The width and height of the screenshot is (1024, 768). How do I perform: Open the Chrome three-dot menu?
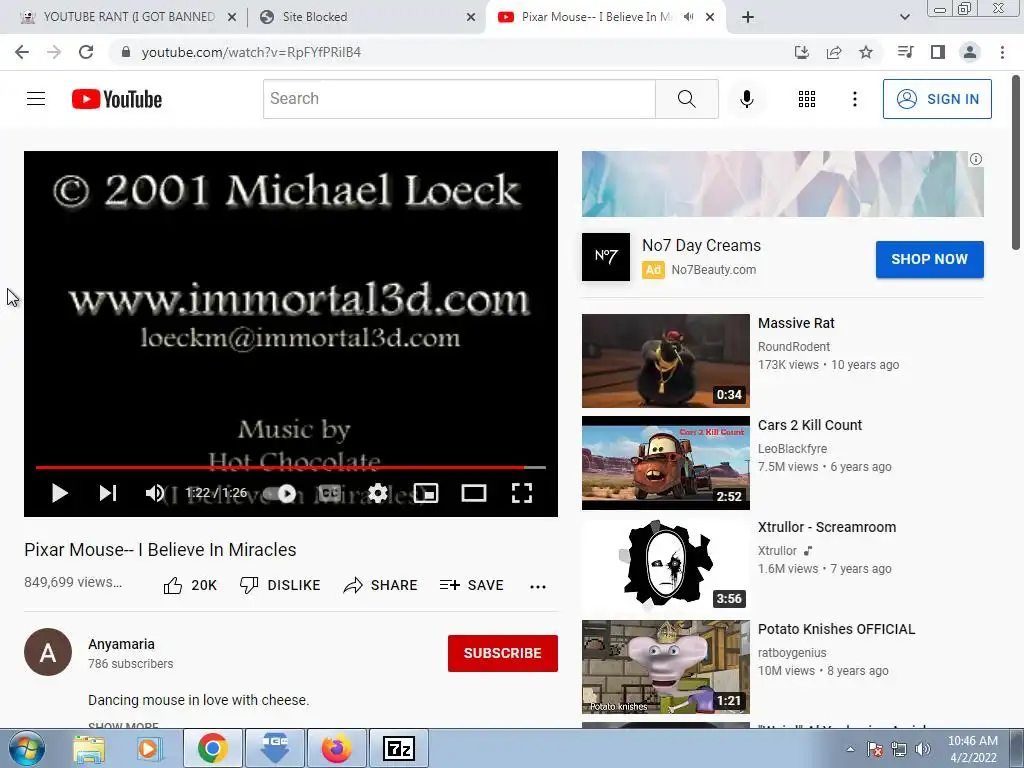[1002, 52]
